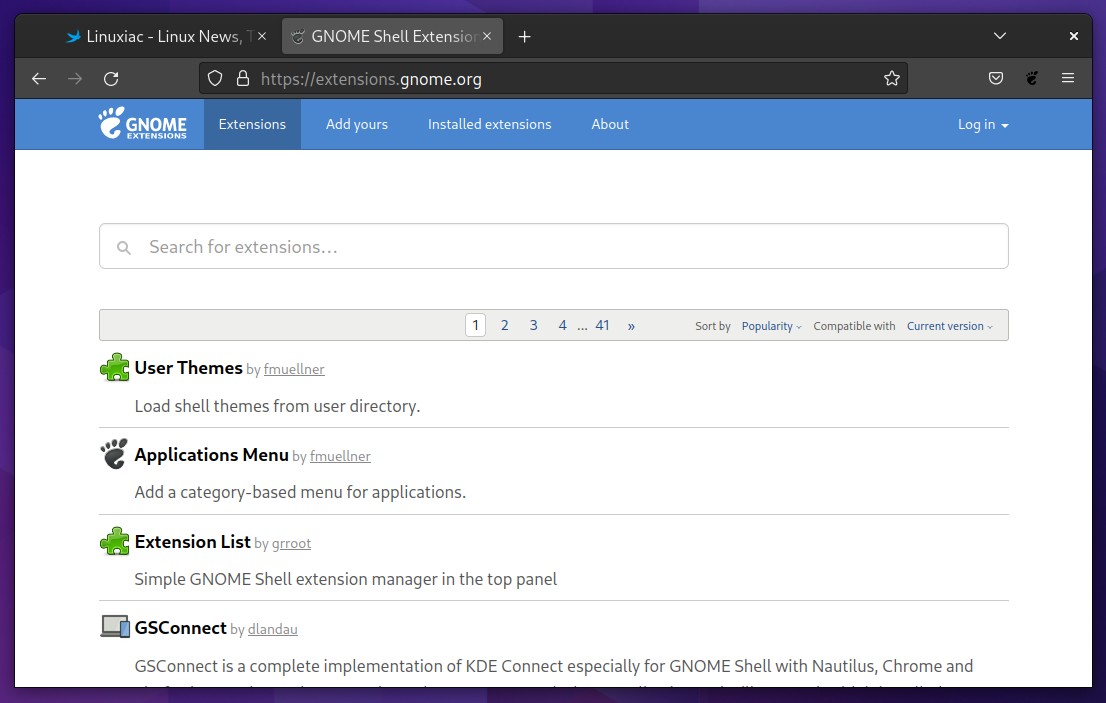
Task: Click 'Add a category-based menu for applications.' text
Action: coord(300,492)
